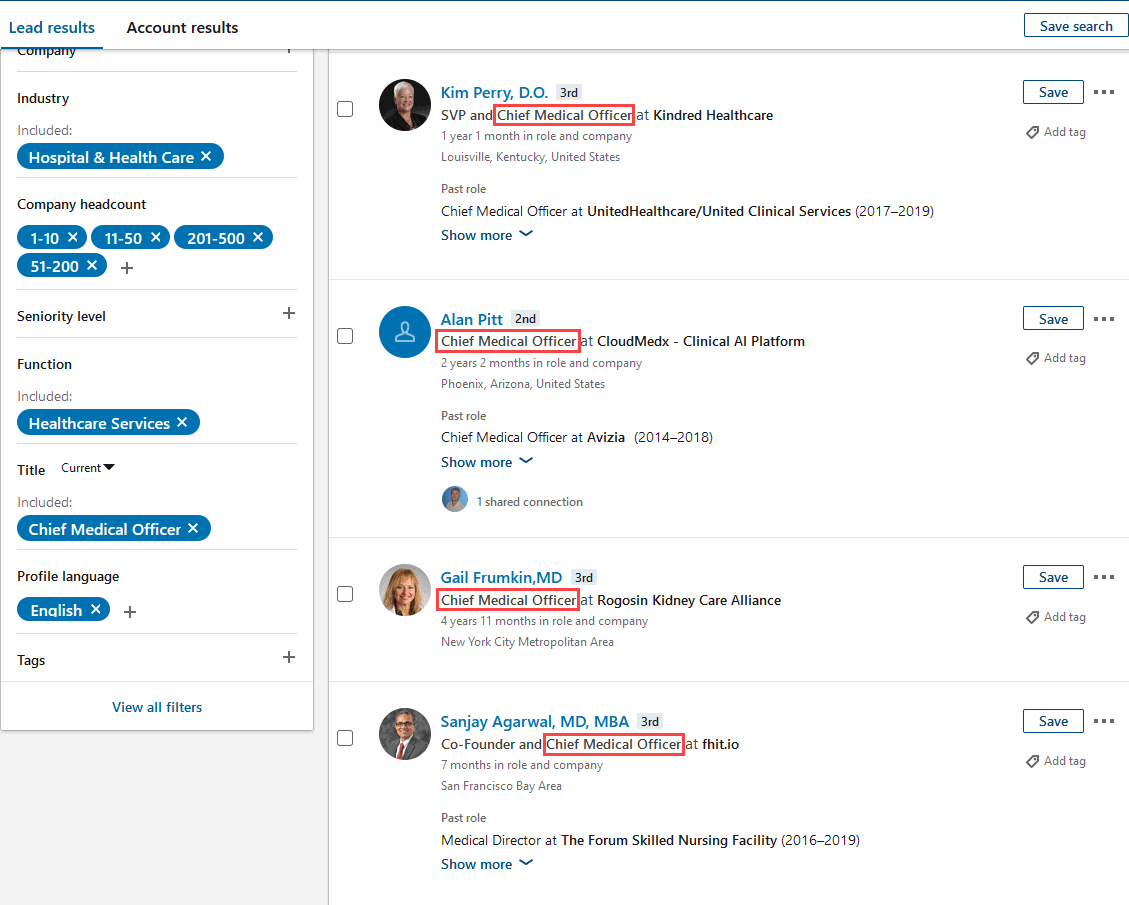Open Rogosin Kidney Care Alliance company
Screen dimensions: 1129x905
(689, 600)
